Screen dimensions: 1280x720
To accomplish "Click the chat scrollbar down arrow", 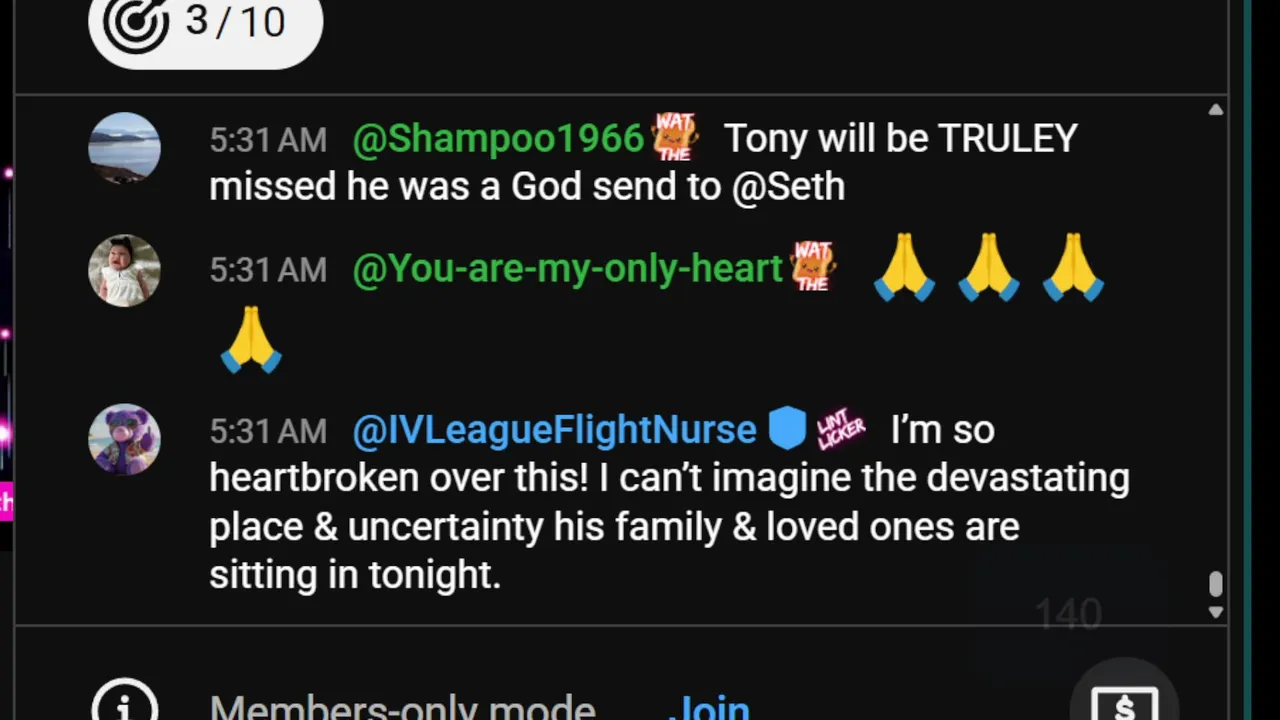I will (1216, 612).
